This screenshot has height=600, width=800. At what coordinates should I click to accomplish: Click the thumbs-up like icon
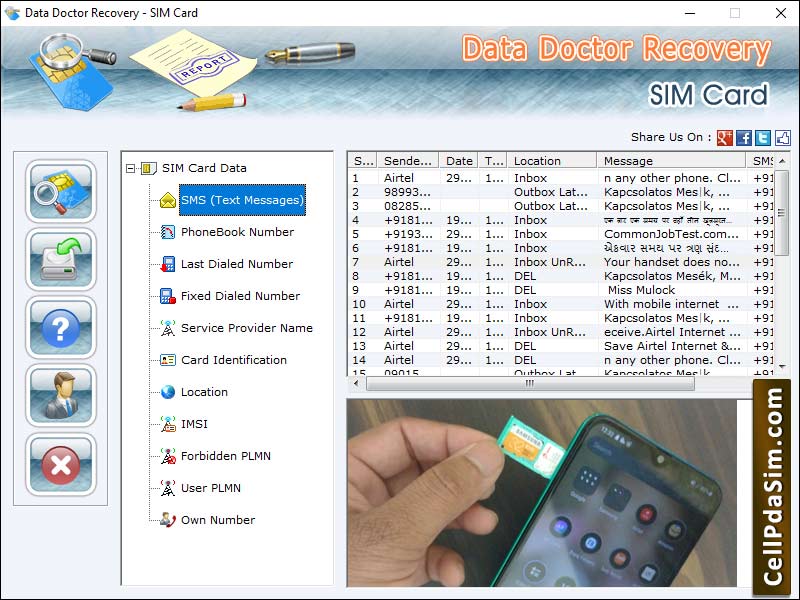782,138
